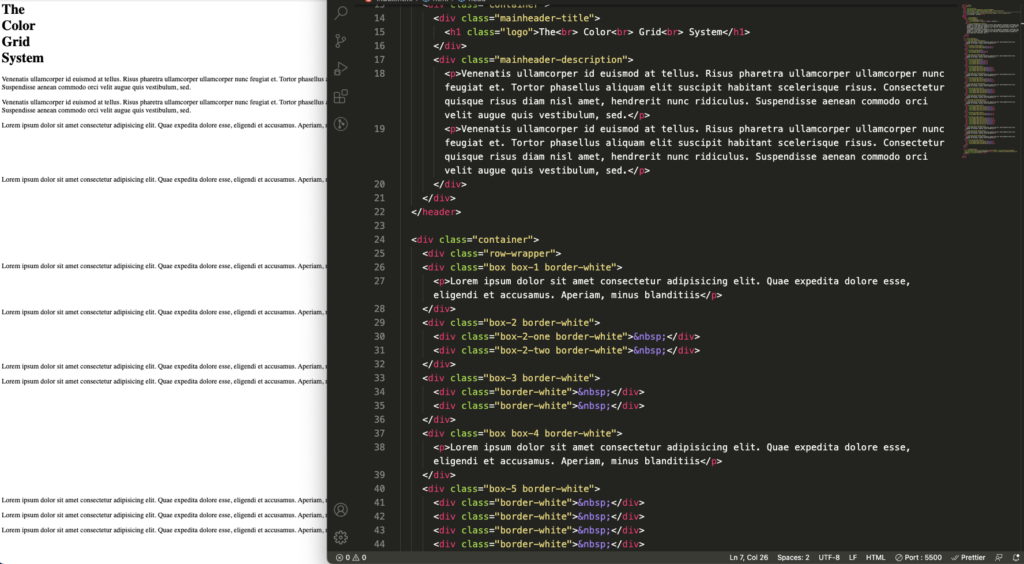
Task: Click the h1 class="logo" code line
Action: click(x=597, y=32)
